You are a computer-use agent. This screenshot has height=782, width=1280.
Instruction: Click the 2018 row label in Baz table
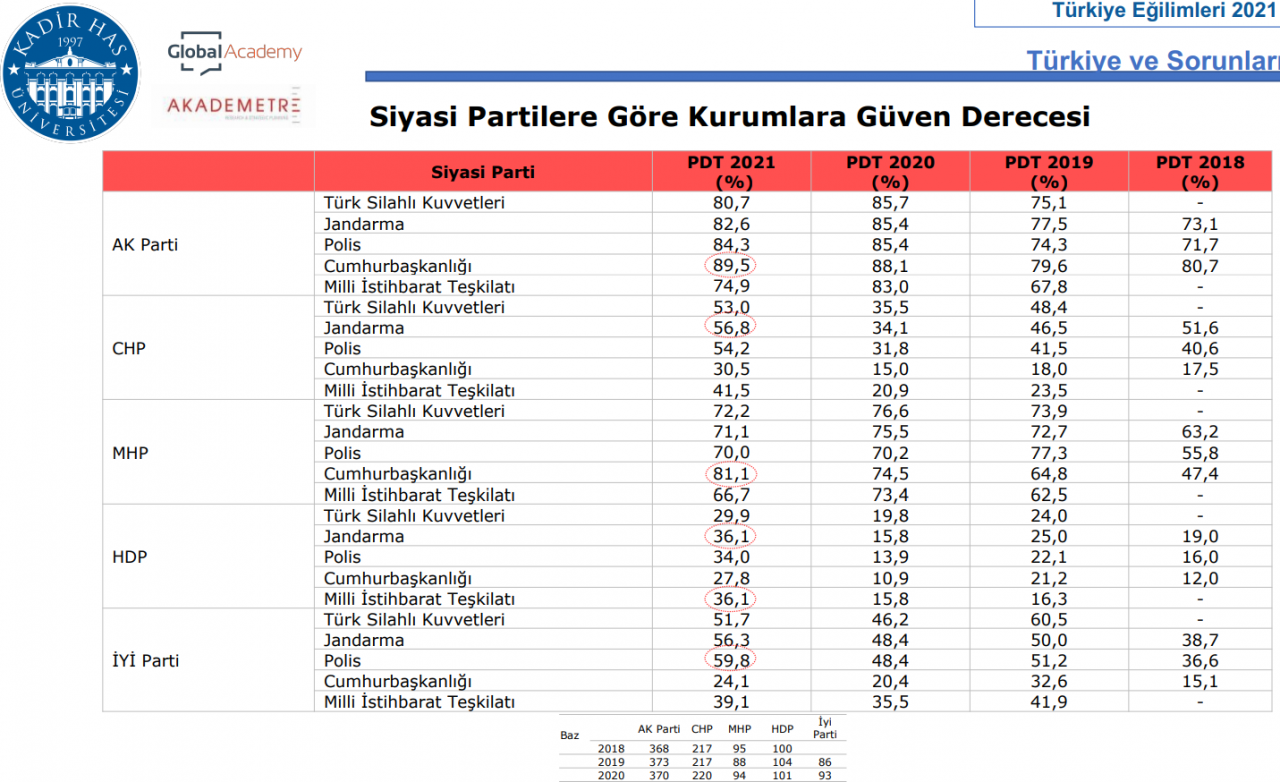[x=609, y=748]
